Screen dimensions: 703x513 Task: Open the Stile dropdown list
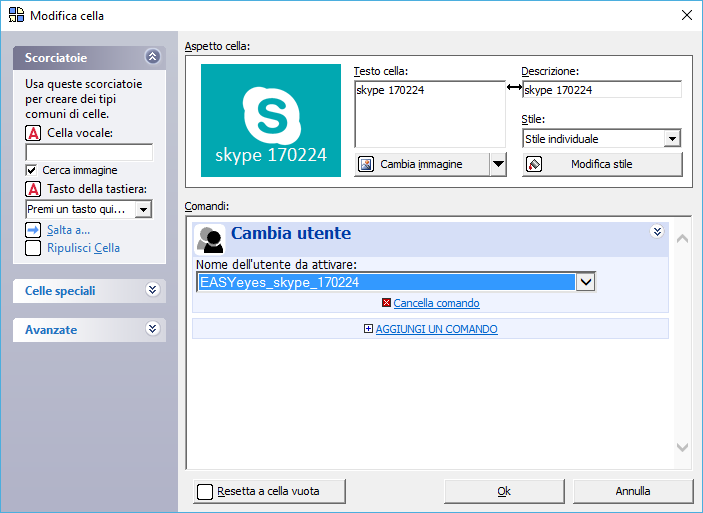[x=672, y=139]
